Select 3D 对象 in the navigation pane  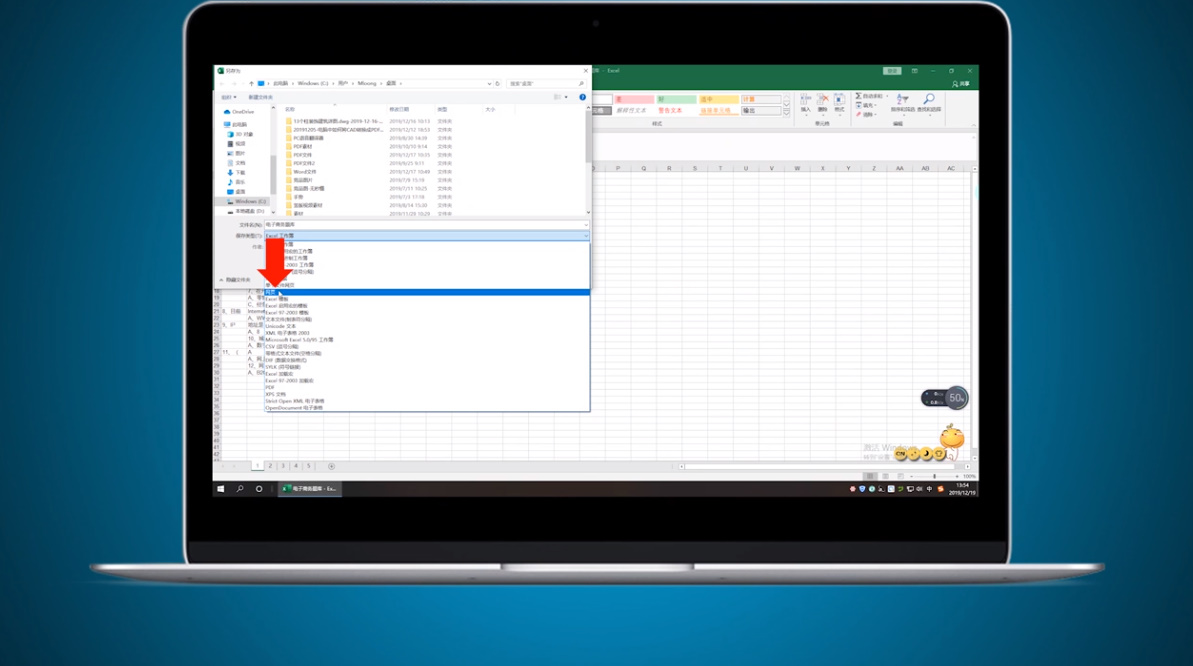coord(240,134)
